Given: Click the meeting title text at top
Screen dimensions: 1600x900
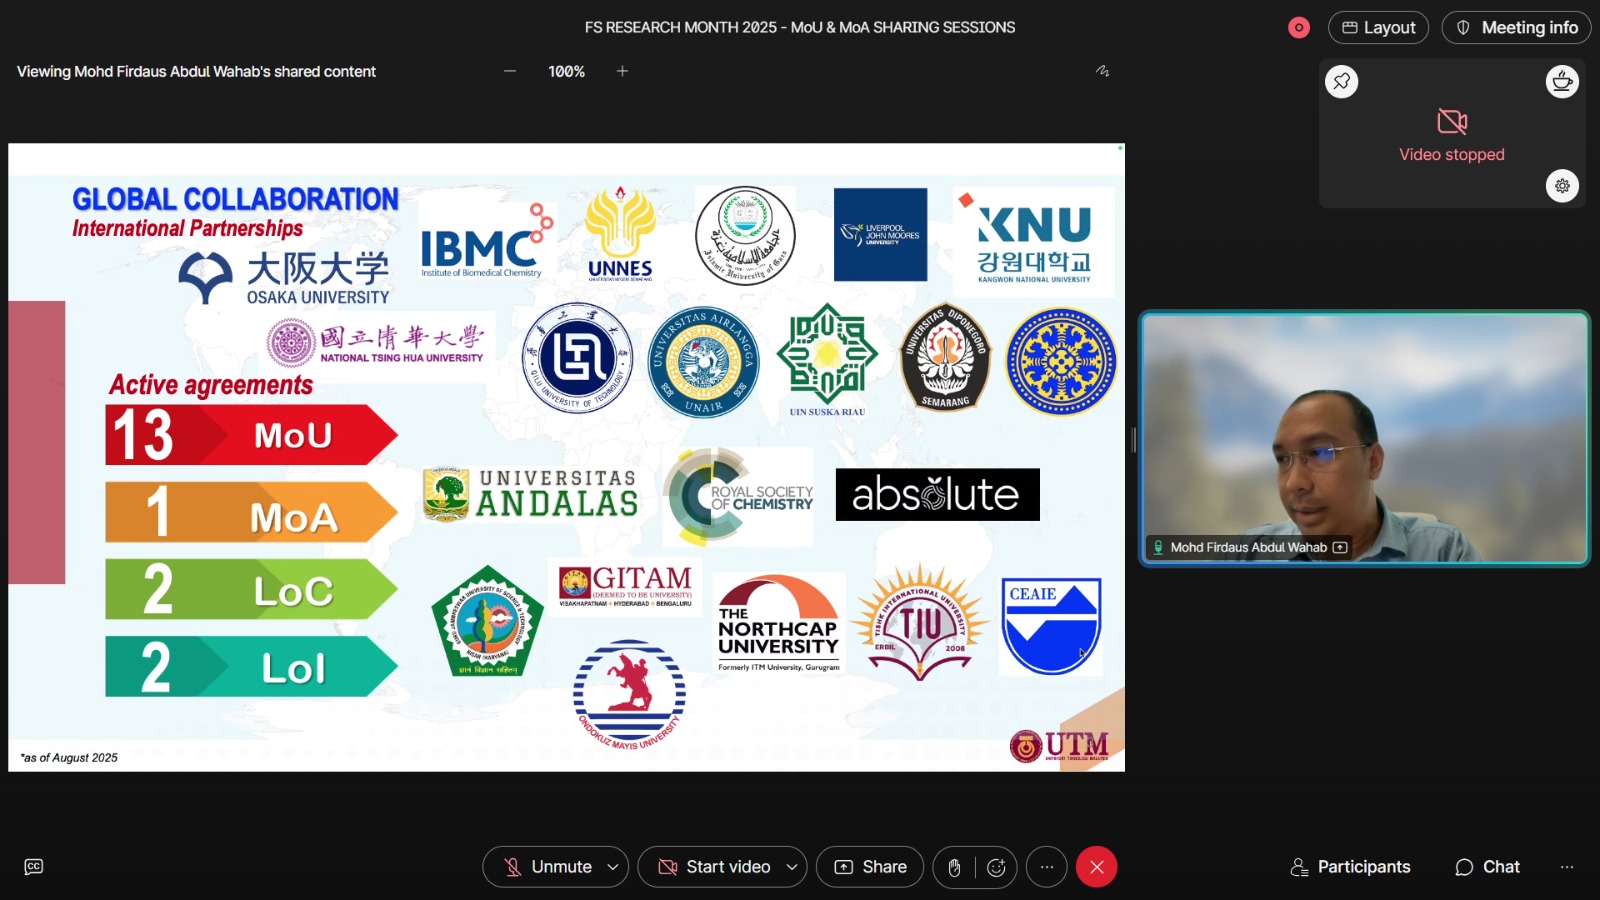Looking at the screenshot, I should (800, 28).
